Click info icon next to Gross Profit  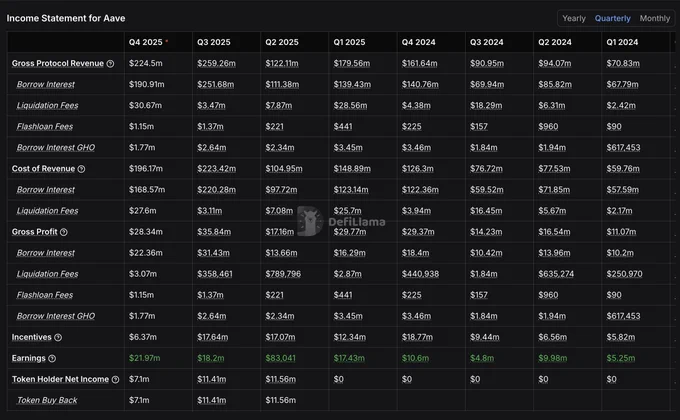click(x=64, y=232)
